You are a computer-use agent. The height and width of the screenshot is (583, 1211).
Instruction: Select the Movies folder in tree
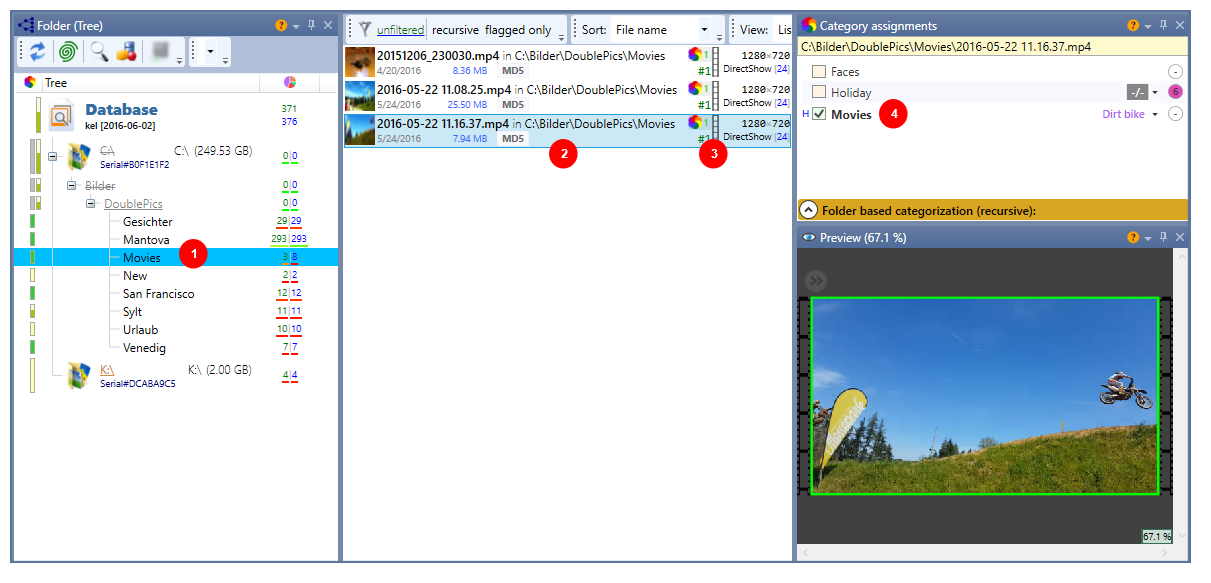point(142,258)
